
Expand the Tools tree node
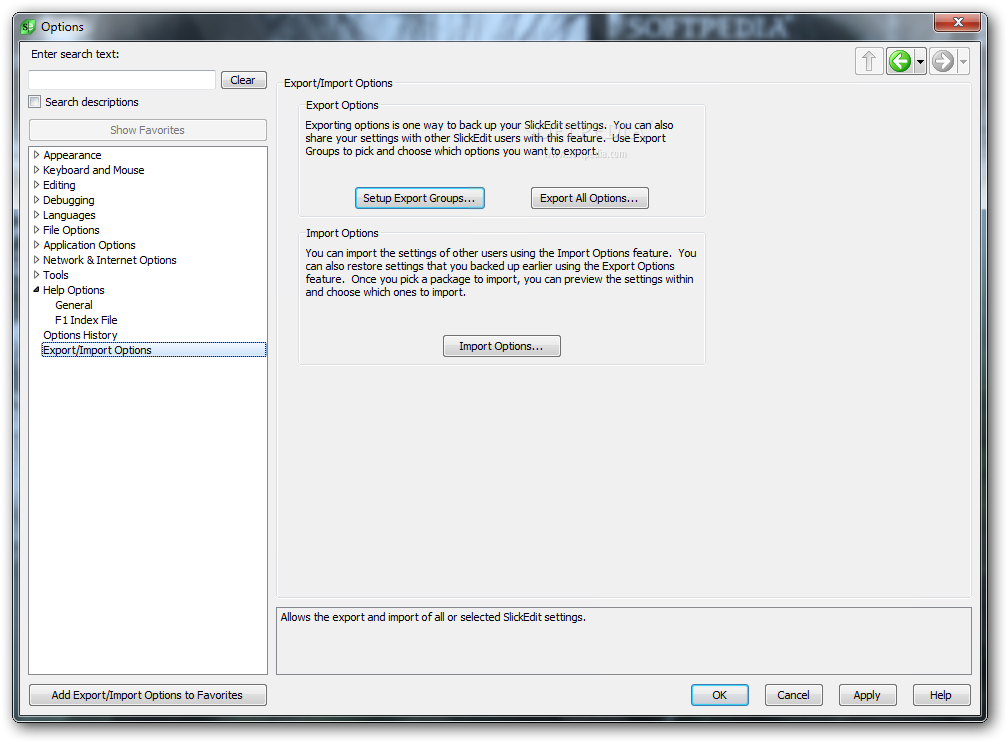click(37, 274)
